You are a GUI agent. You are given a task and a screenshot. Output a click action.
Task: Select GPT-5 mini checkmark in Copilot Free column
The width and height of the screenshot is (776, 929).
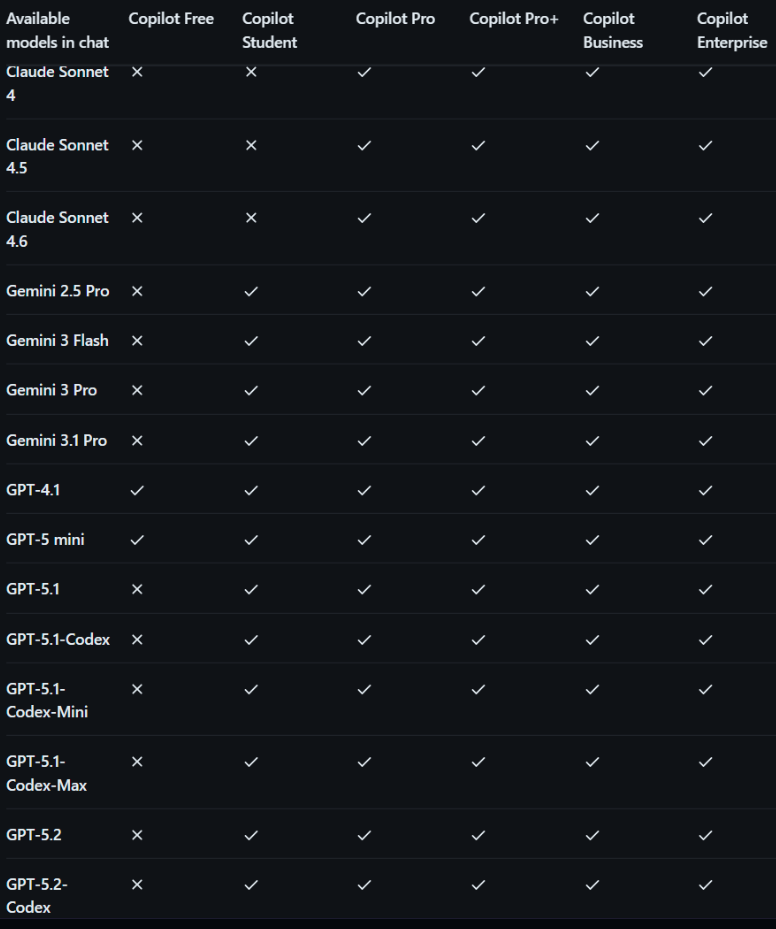(137, 540)
